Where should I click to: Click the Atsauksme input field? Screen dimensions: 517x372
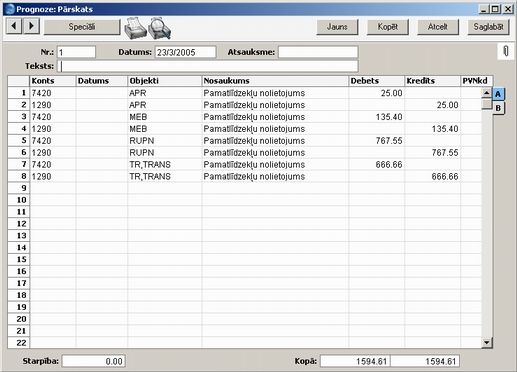pyautogui.click(x=318, y=52)
